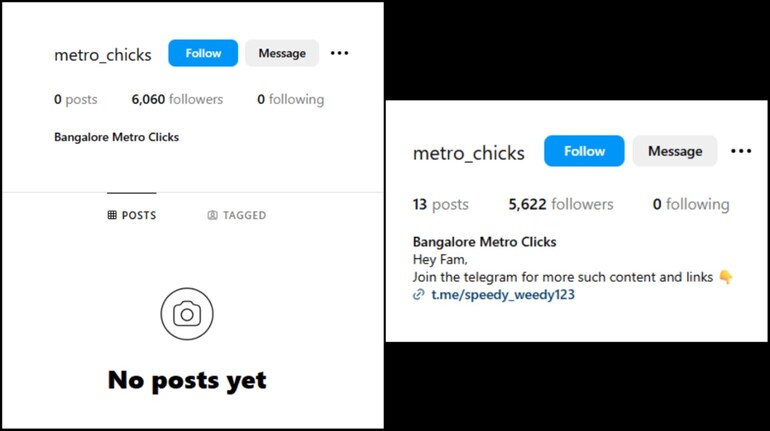Click the chain link icon beside telegram URL
The image size is (770, 431).
coord(418,295)
